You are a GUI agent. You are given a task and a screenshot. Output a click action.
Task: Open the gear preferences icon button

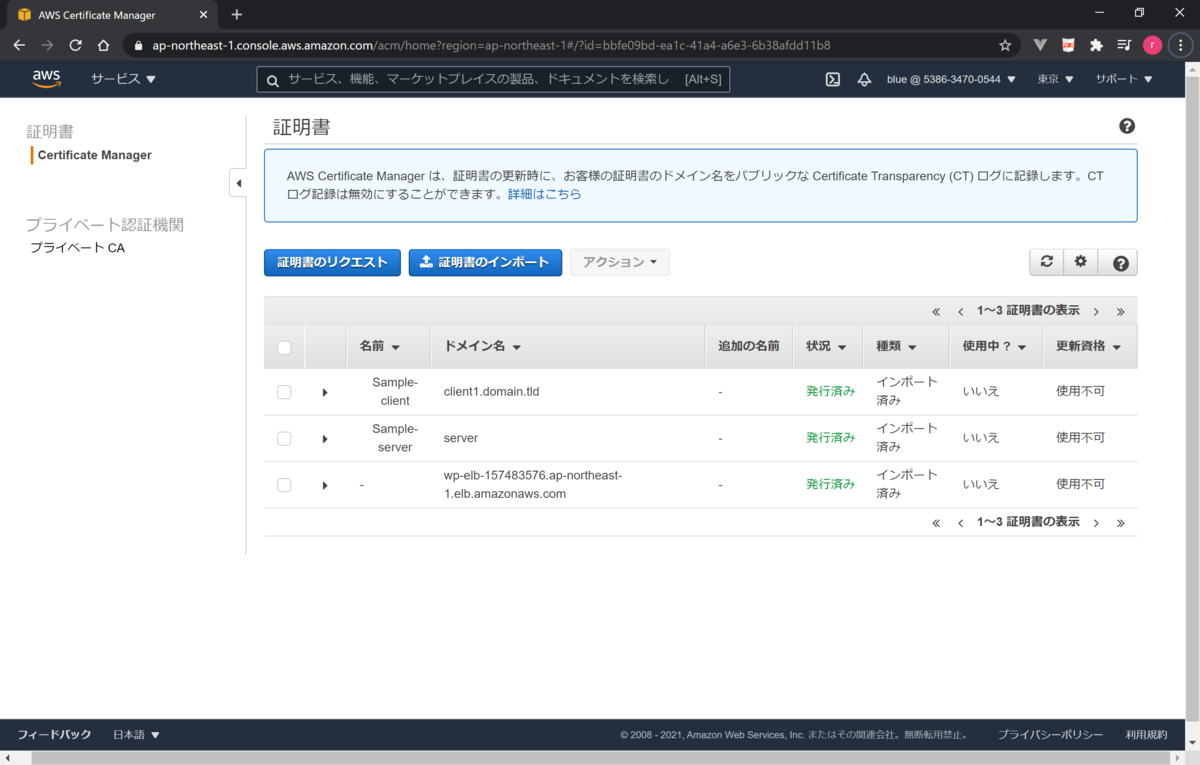click(x=1080, y=262)
